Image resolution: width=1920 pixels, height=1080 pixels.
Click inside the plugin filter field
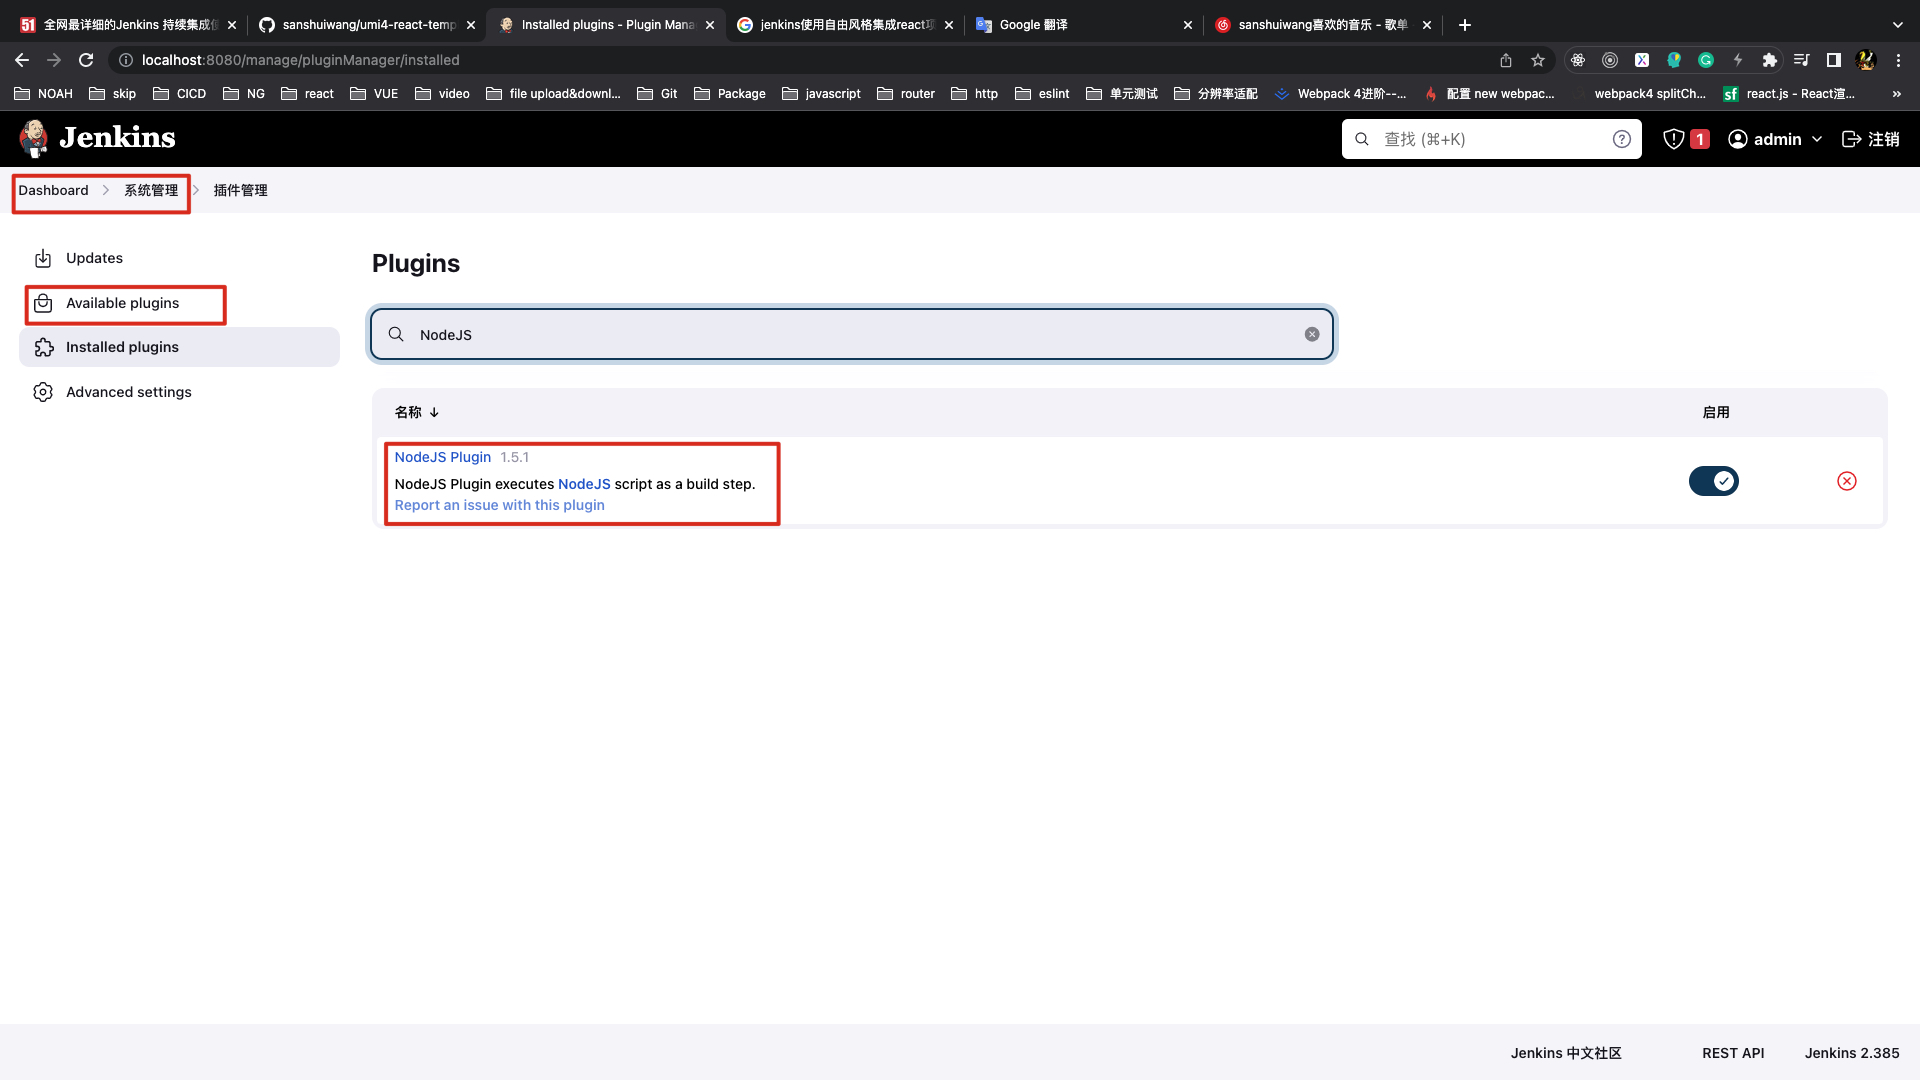coord(852,334)
